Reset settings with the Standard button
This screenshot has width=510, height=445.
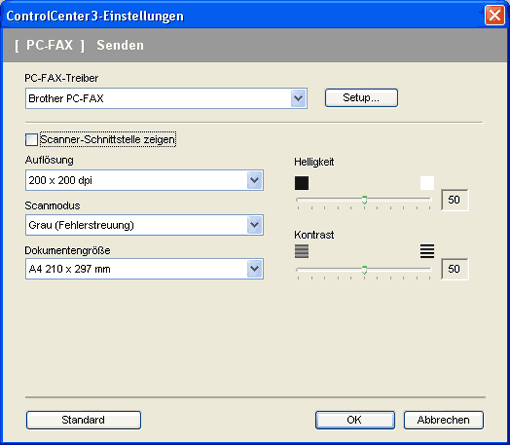pos(83,420)
